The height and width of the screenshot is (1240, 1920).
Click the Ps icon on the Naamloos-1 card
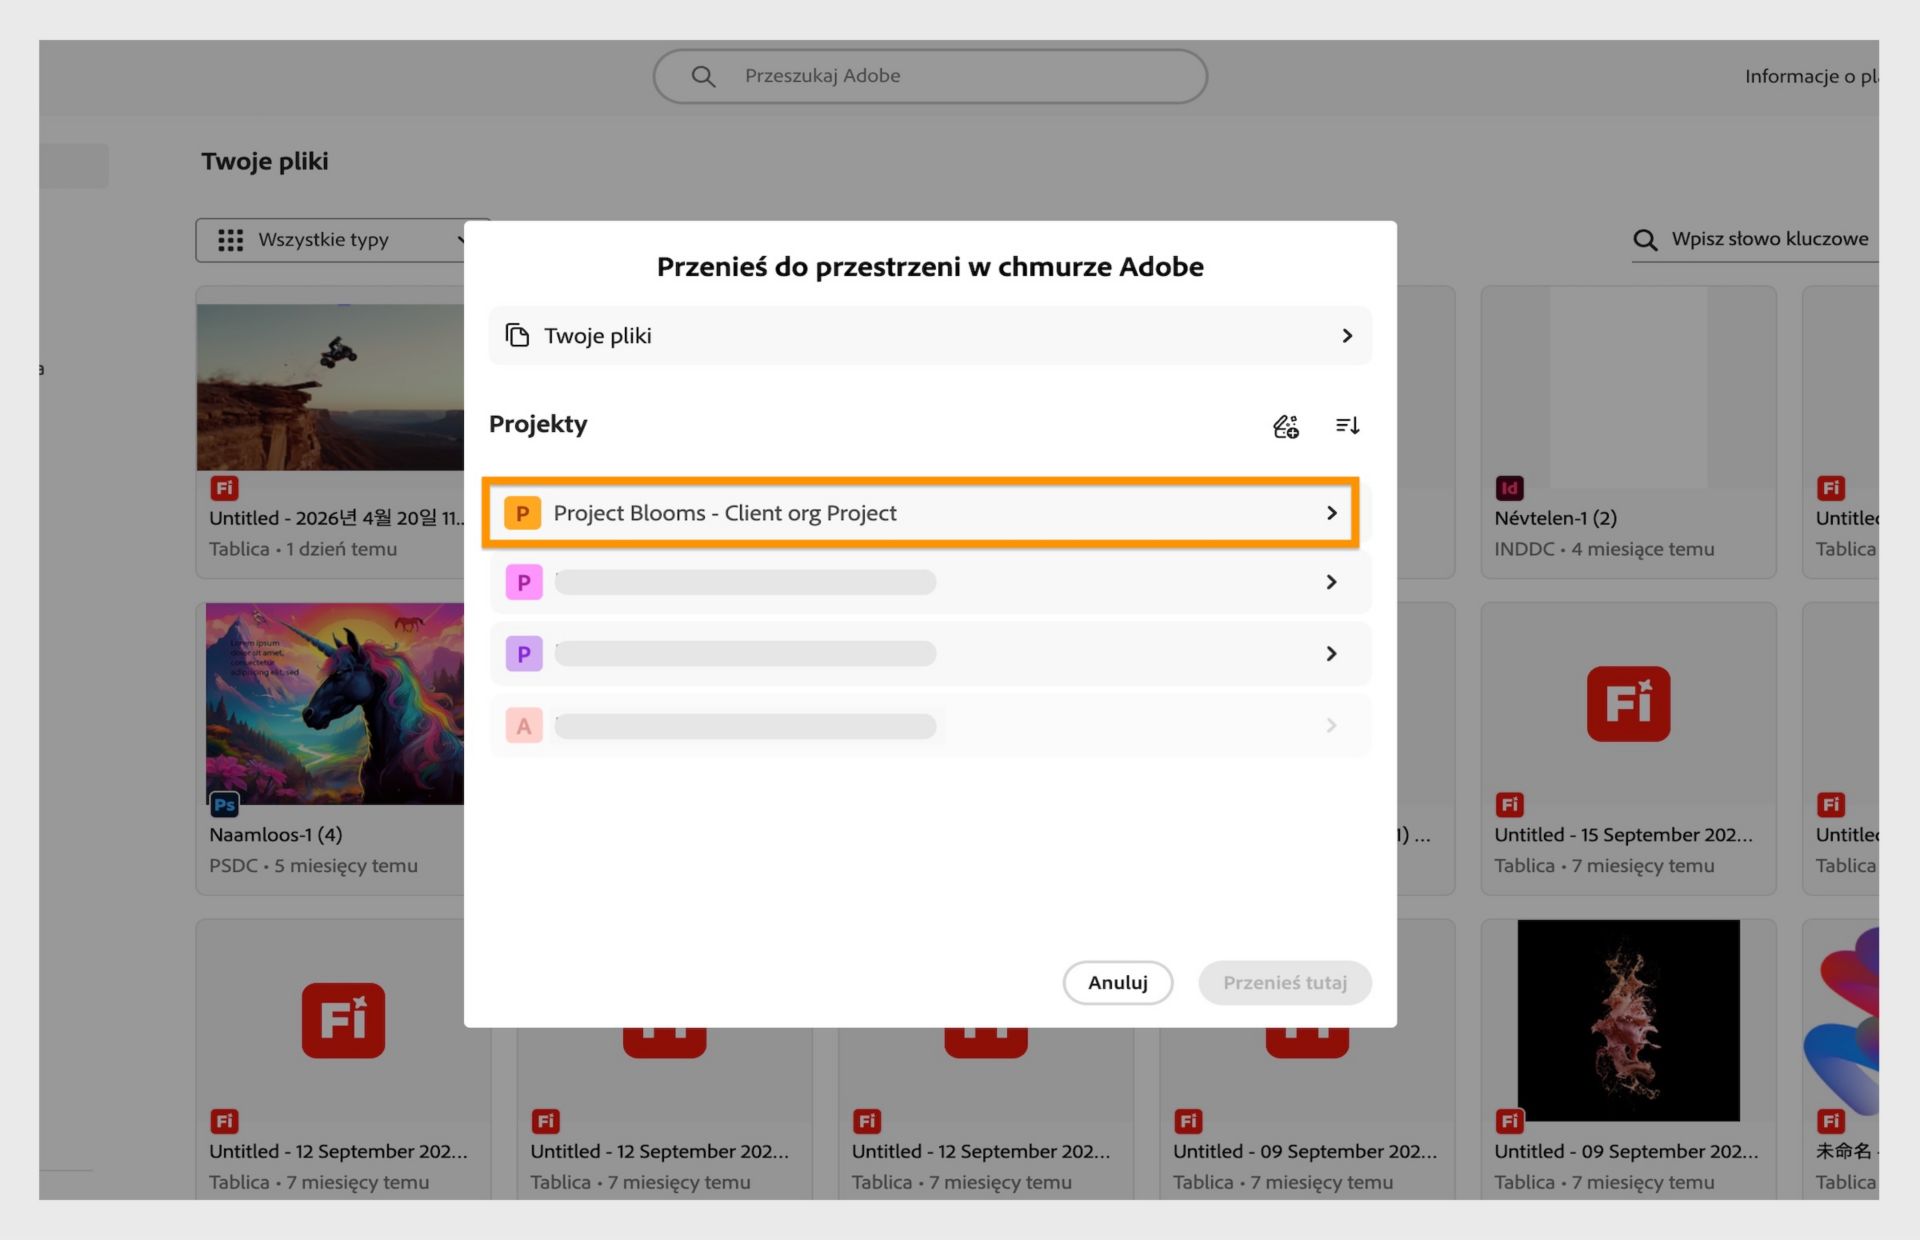tap(224, 804)
